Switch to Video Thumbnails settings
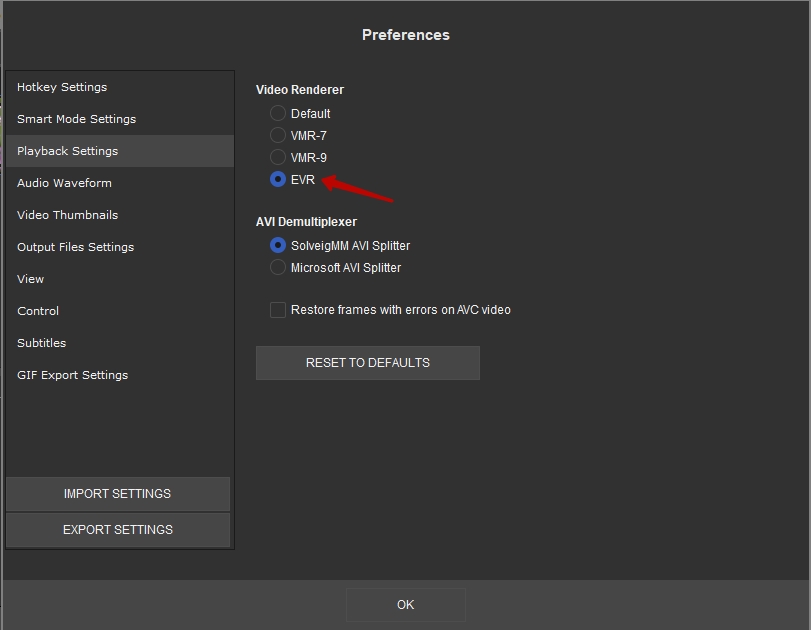Image resolution: width=811 pixels, height=630 pixels. coord(67,215)
